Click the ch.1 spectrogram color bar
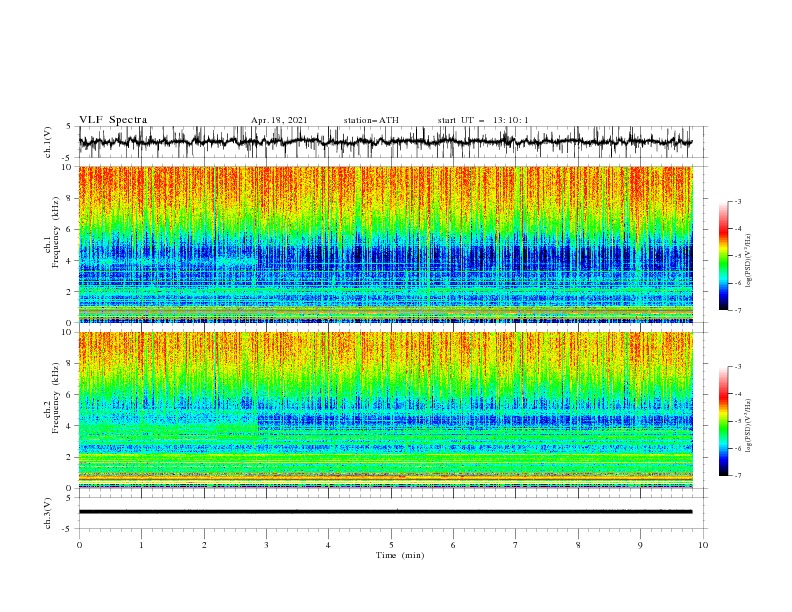Screen dimensions: 792x612 [723, 256]
